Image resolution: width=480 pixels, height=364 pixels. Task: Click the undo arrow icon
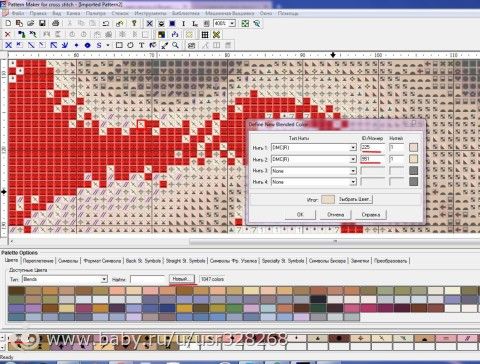106,23
